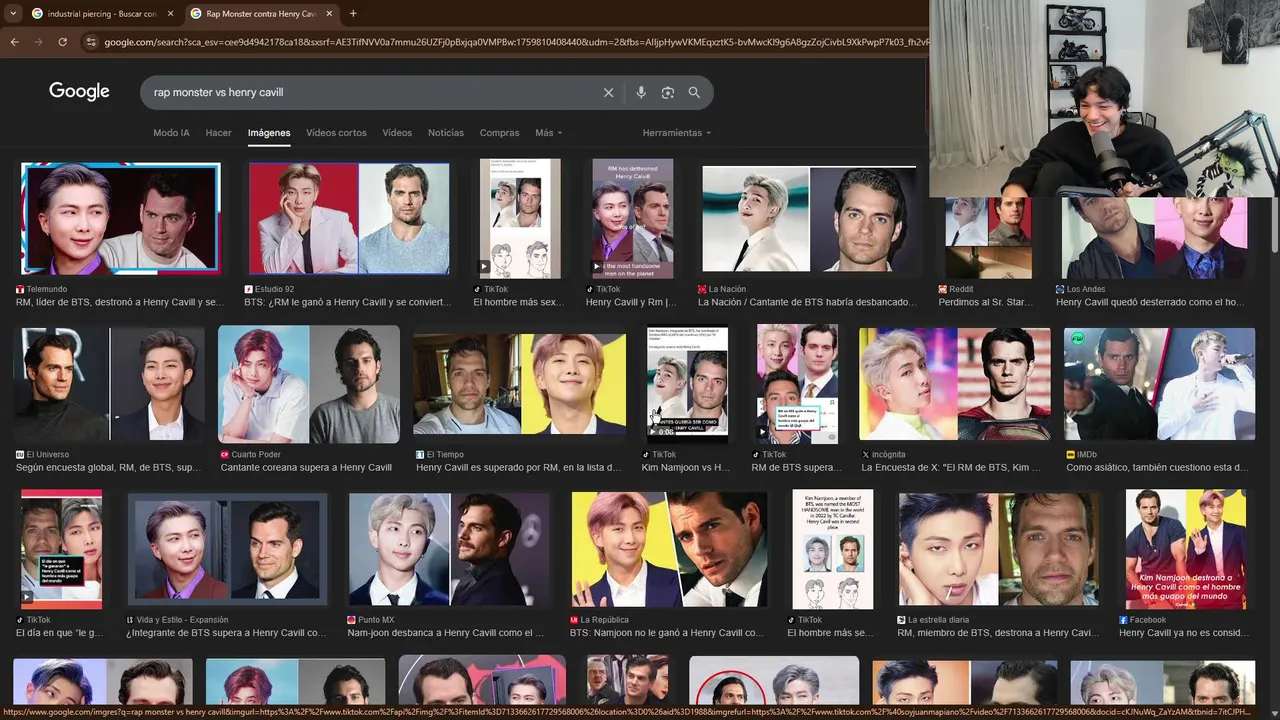Viewport: 1280px width, 720px height.
Task: Open the El Universo image thumbnail
Action: 109,385
